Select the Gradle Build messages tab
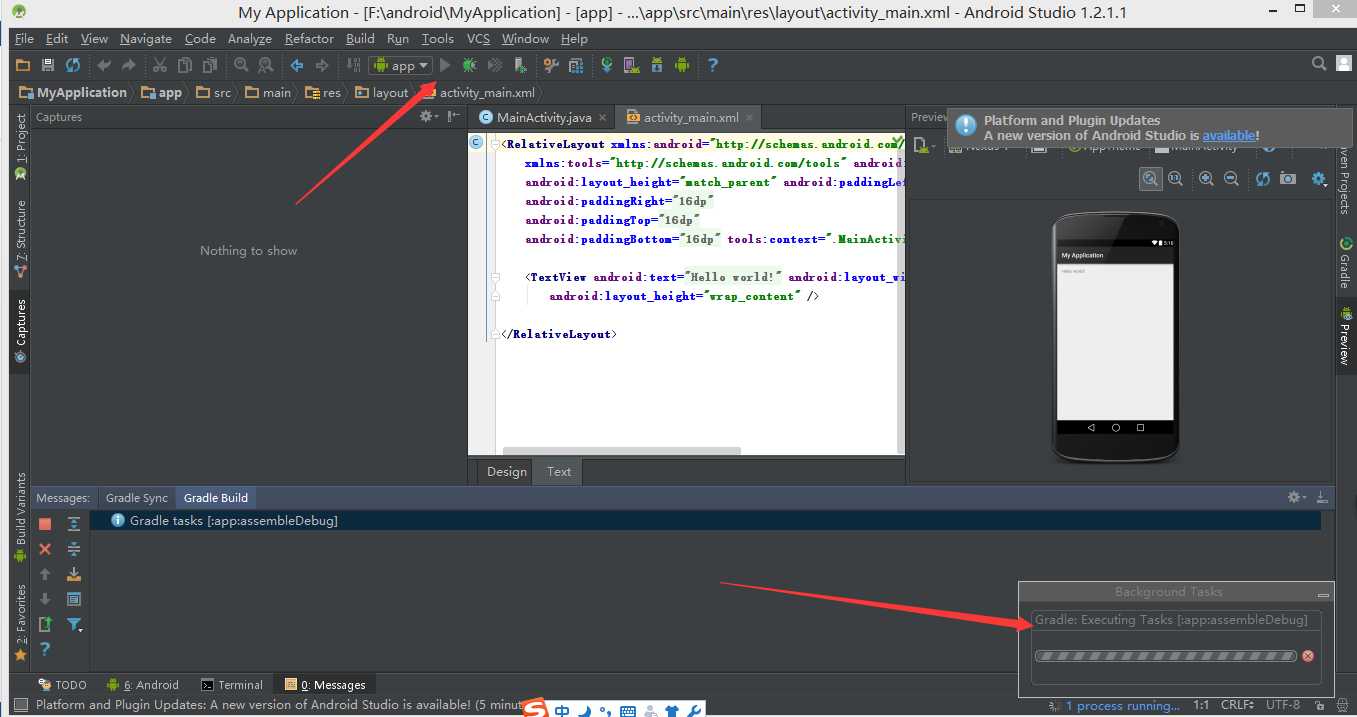 pos(216,498)
